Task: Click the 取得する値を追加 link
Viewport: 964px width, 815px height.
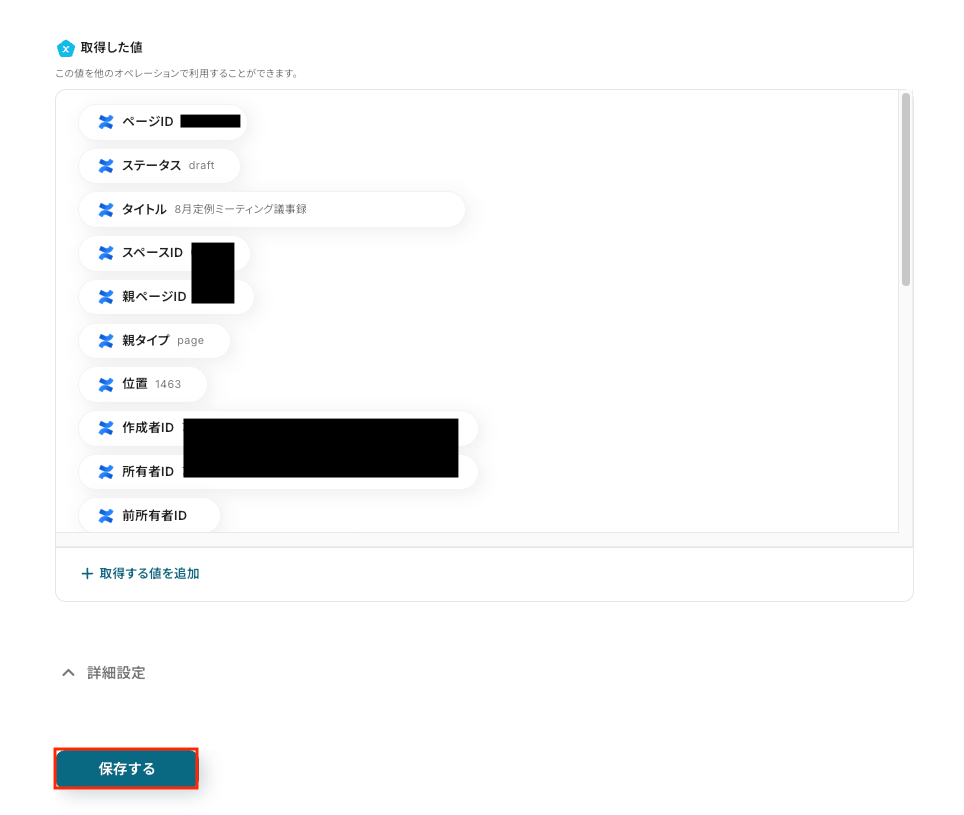Action: click(x=149, y=573)
